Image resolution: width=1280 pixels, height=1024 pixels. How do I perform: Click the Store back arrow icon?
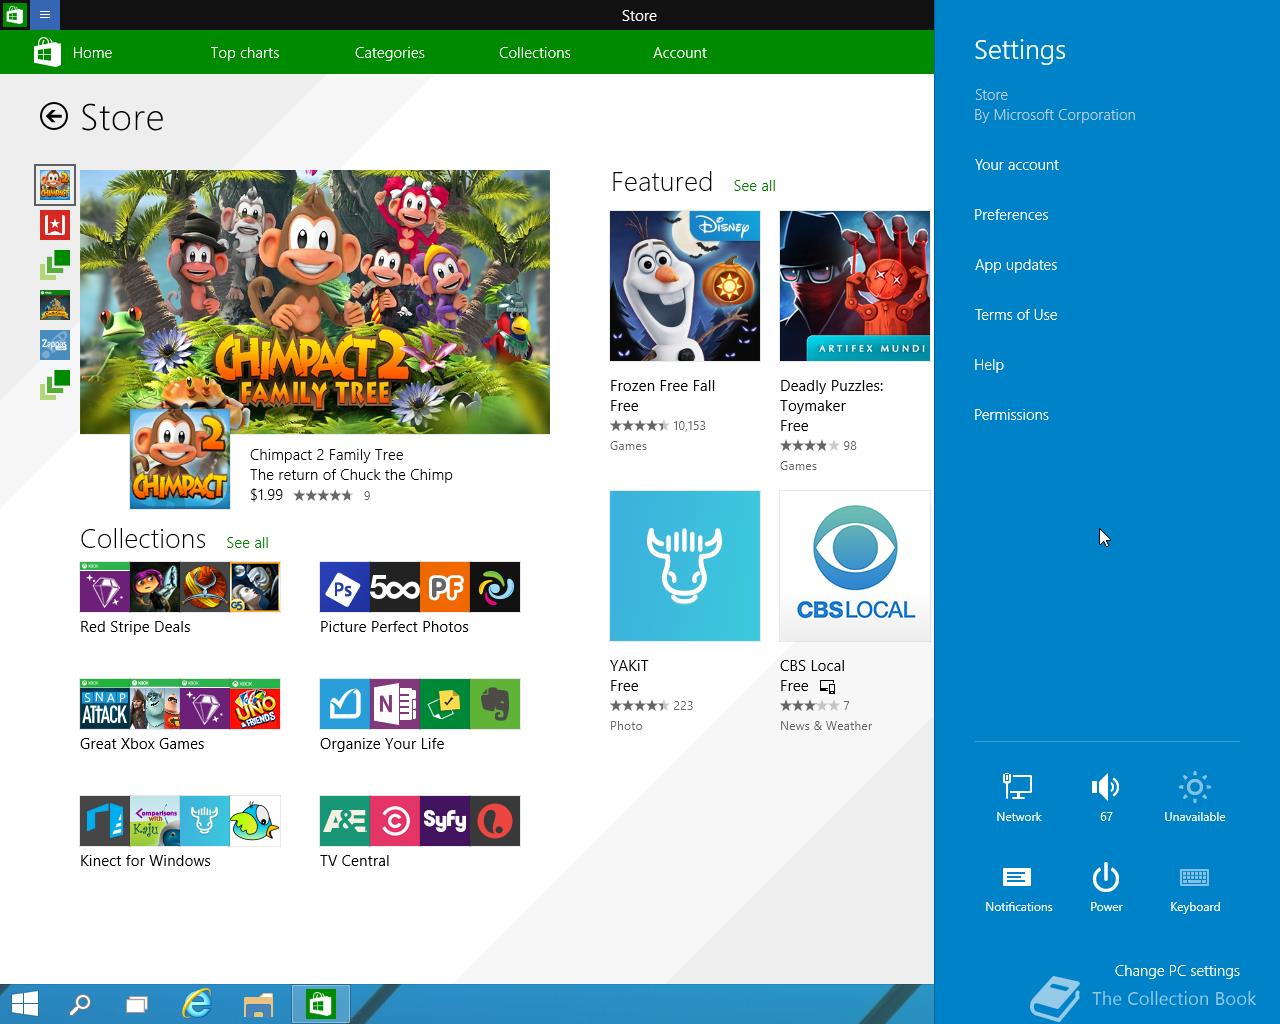click(x=54, y=117)
